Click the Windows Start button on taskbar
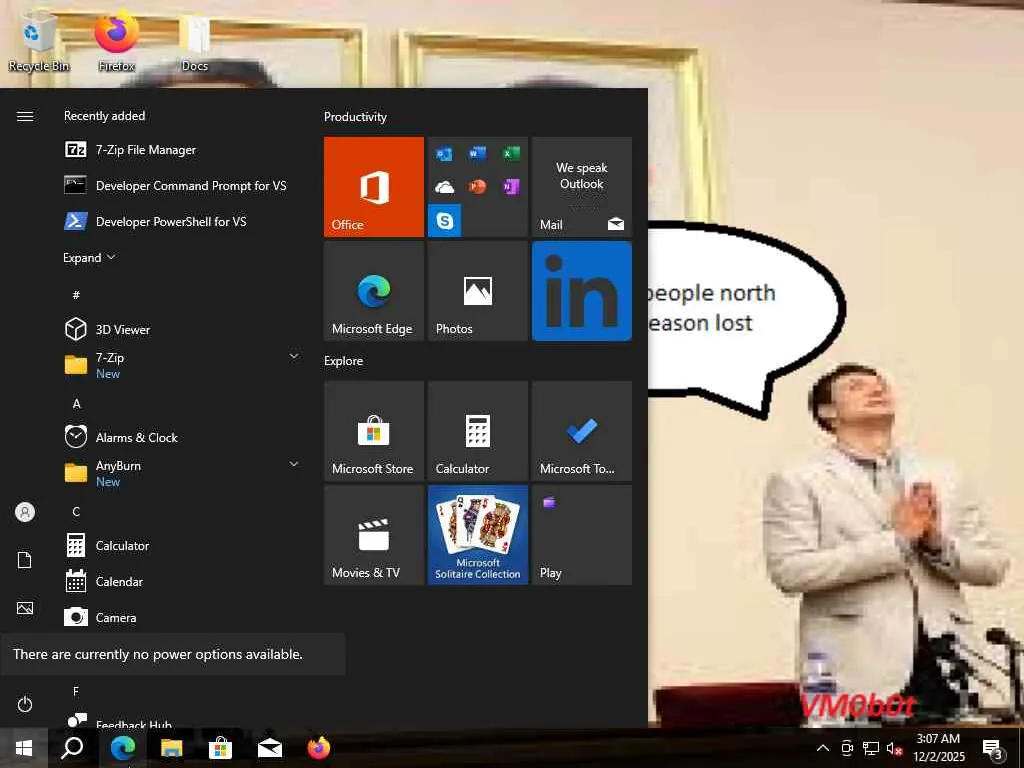Viewport: 1024px width, 768px height. click(x=24, y=748)
